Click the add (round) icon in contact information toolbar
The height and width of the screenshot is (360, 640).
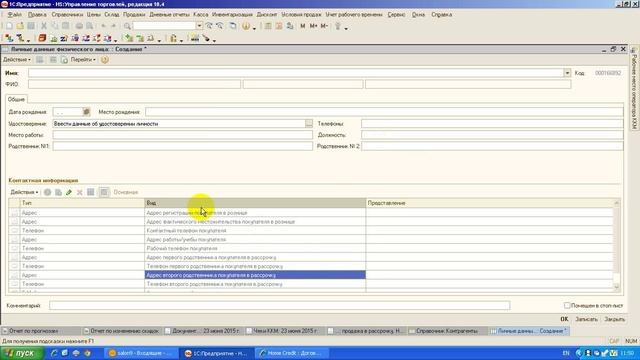47,192
